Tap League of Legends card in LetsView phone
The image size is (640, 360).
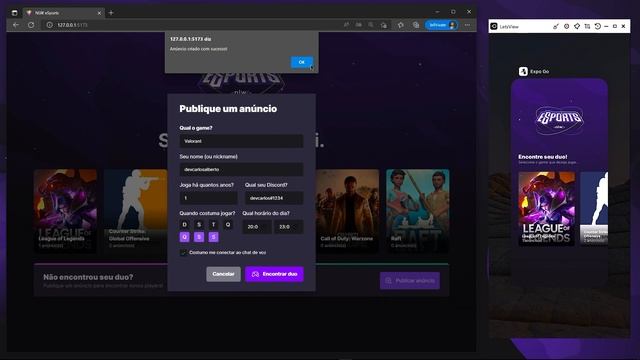(x=547, y=209)
